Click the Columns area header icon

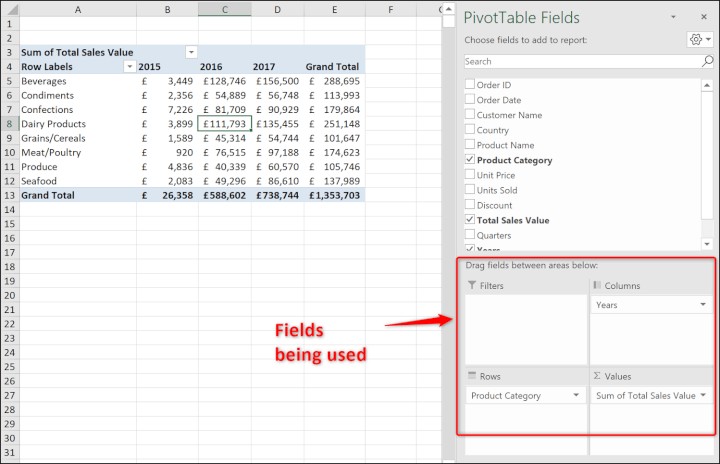[597, 285]
